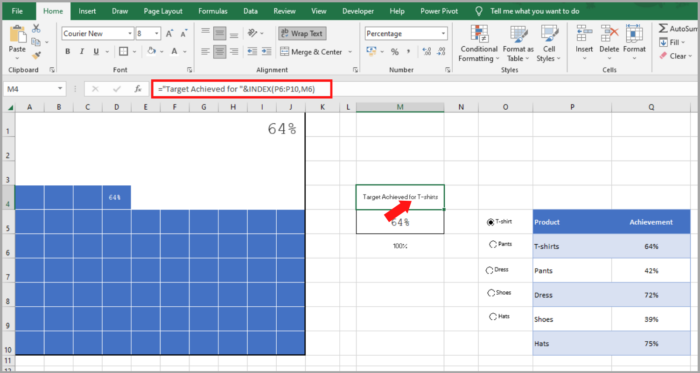Click the Cut scissors icon
This screenshot has height=373, width=700.
(36, 29)
